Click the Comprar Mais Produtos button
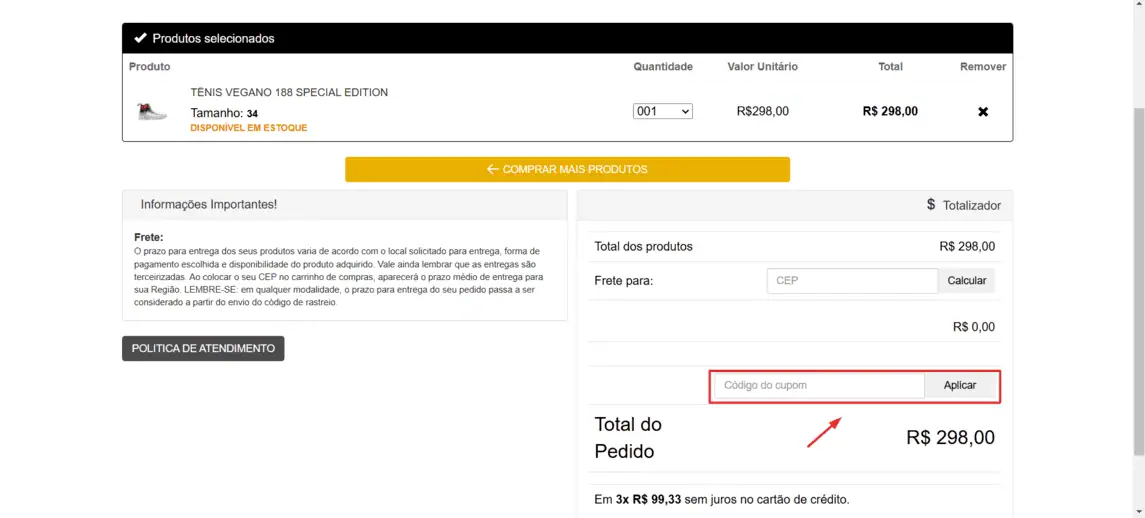This screenshot has width=1145, height=518. tap(567, 170)
